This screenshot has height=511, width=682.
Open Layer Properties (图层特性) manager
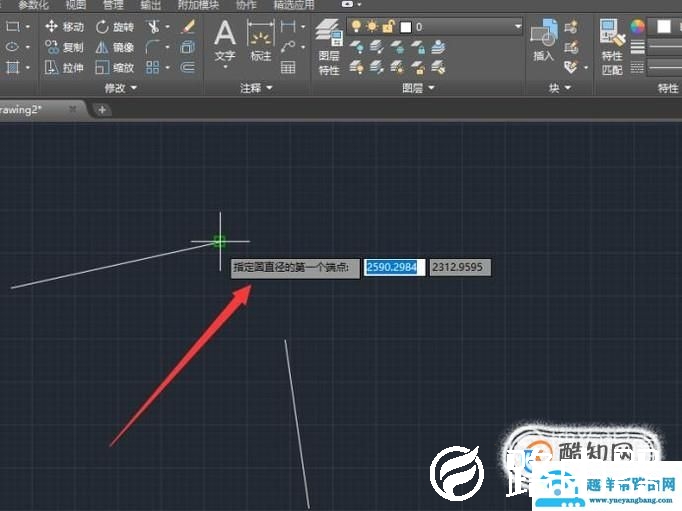[x=328, y=48]
